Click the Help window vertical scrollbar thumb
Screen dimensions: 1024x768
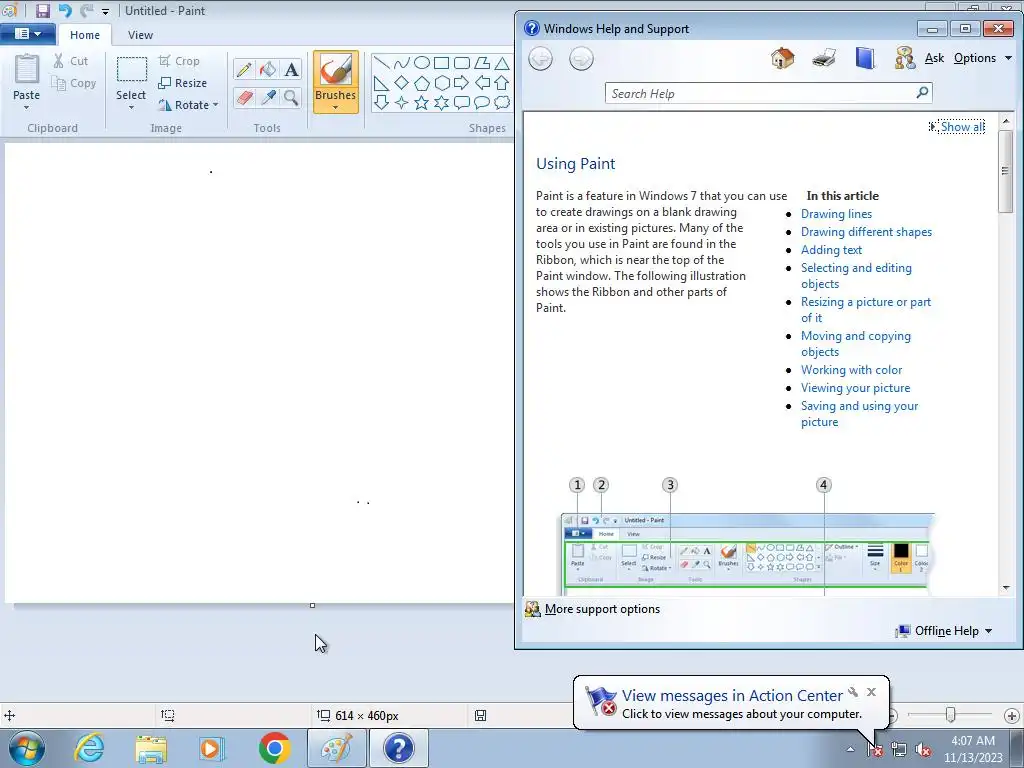[1005, 172]
